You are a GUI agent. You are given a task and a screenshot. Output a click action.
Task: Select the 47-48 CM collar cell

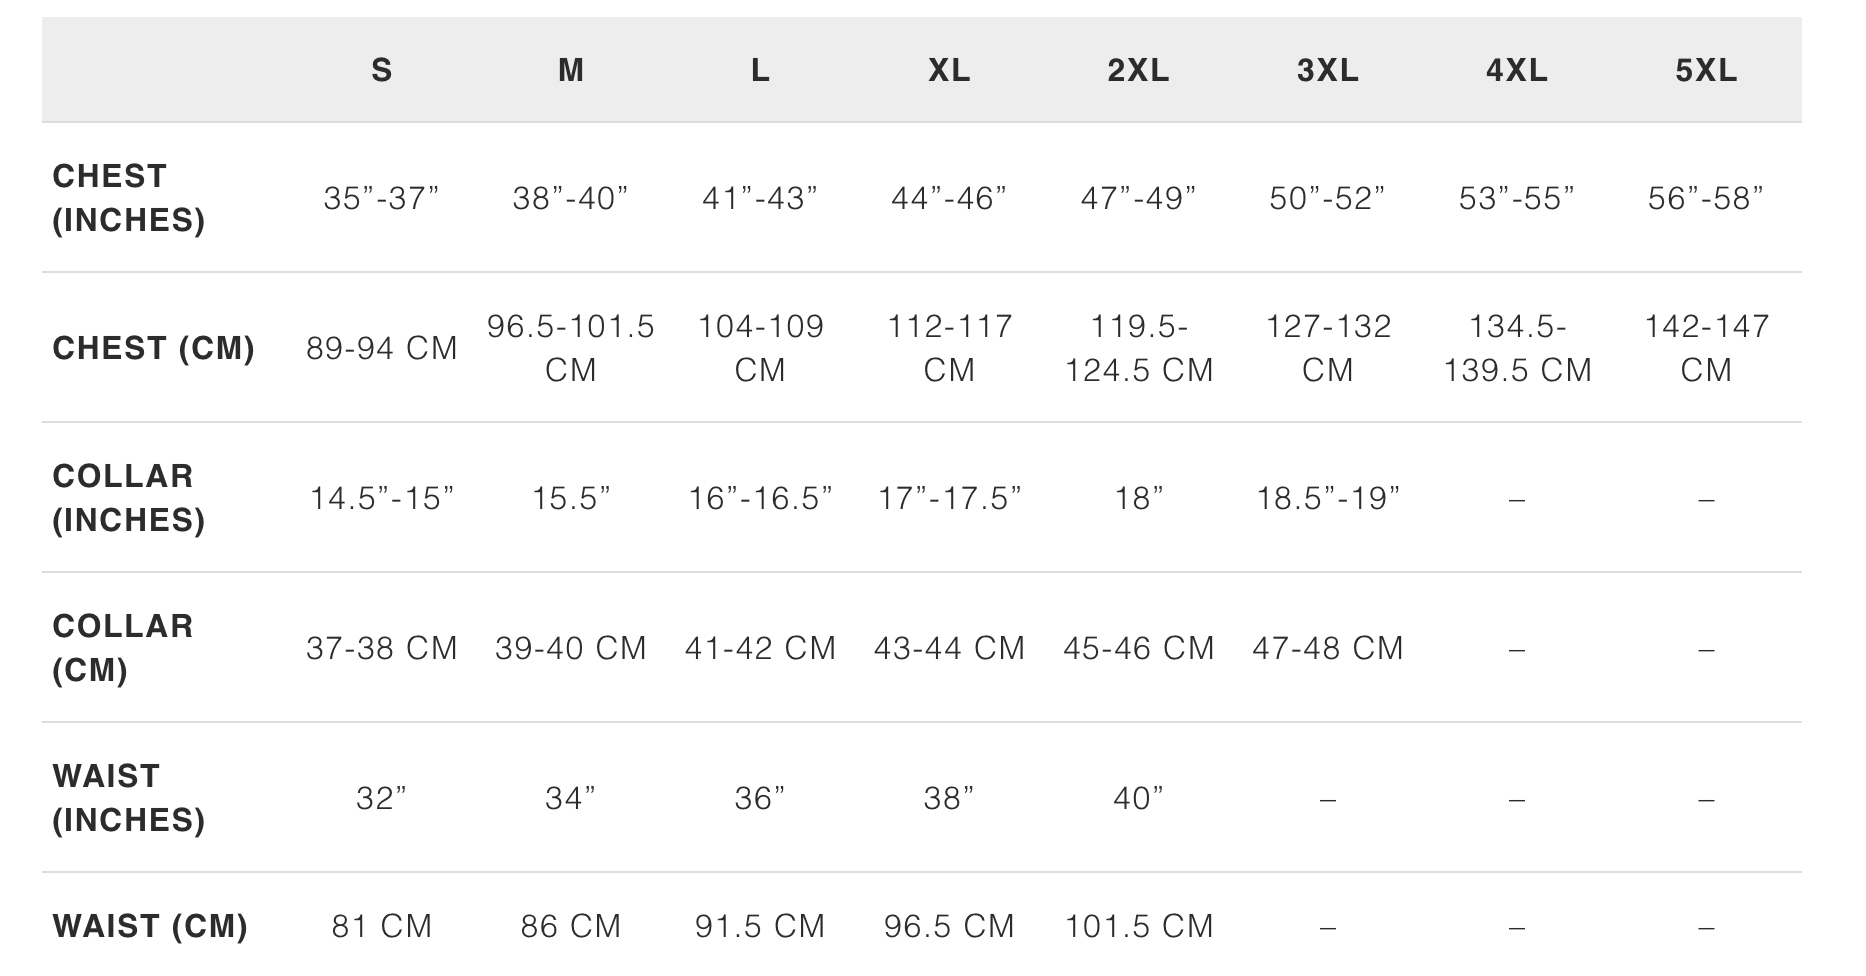click(1328, 648)
